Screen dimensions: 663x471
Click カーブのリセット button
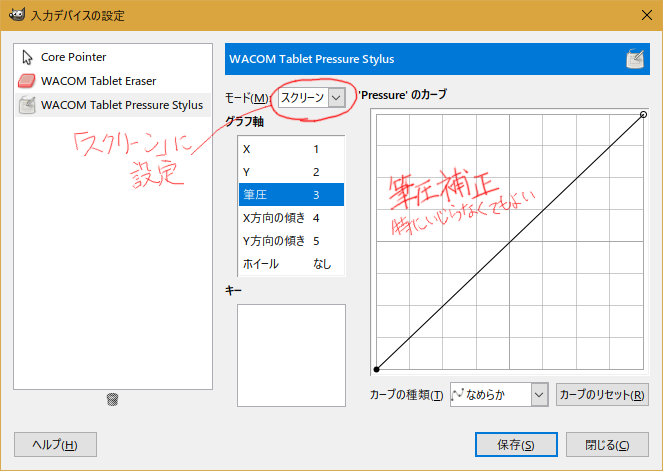tap(602, 394)
